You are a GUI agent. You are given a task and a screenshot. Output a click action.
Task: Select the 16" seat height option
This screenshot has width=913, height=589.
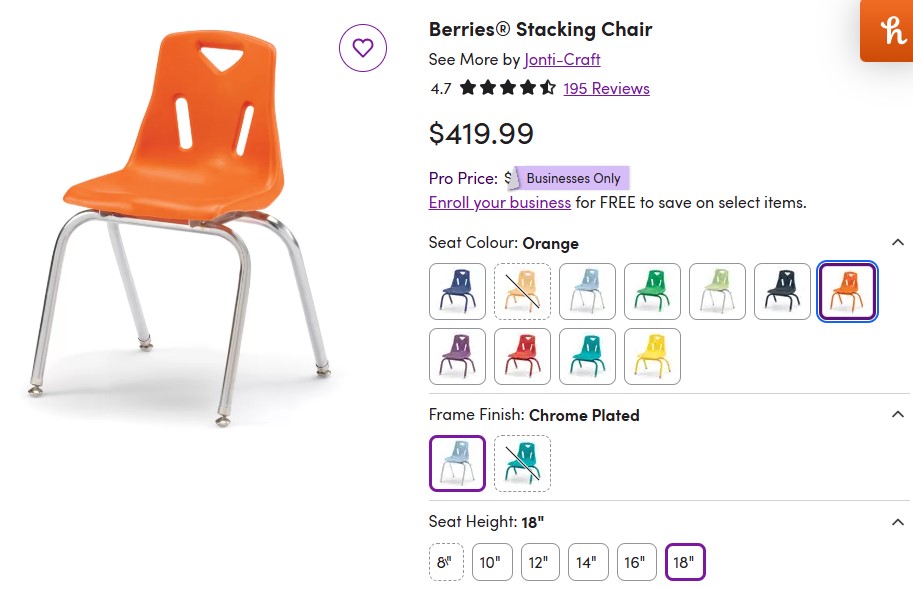point(636,562)
